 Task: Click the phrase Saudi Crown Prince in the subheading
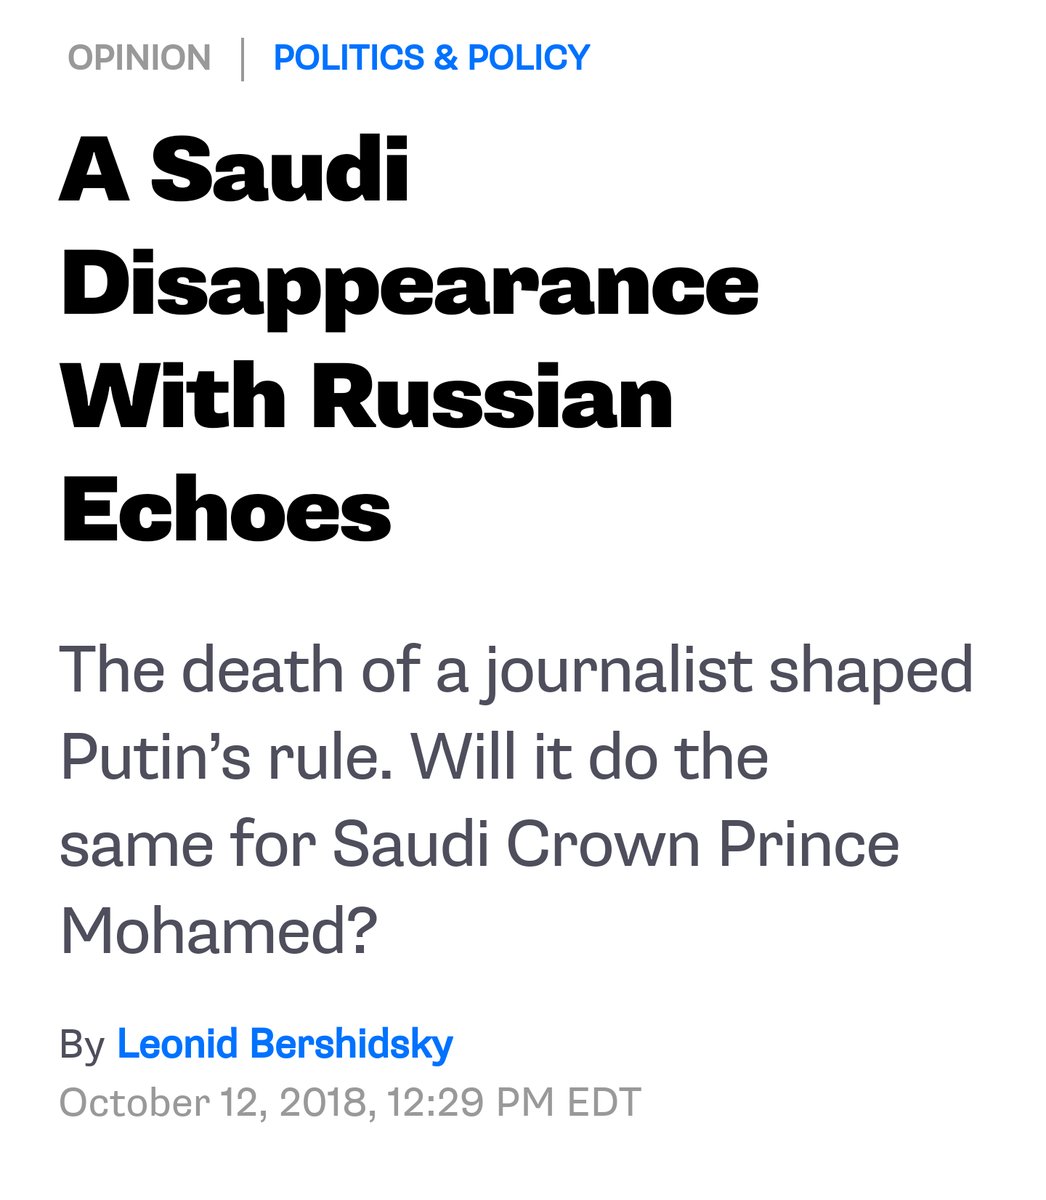(615, 844)
